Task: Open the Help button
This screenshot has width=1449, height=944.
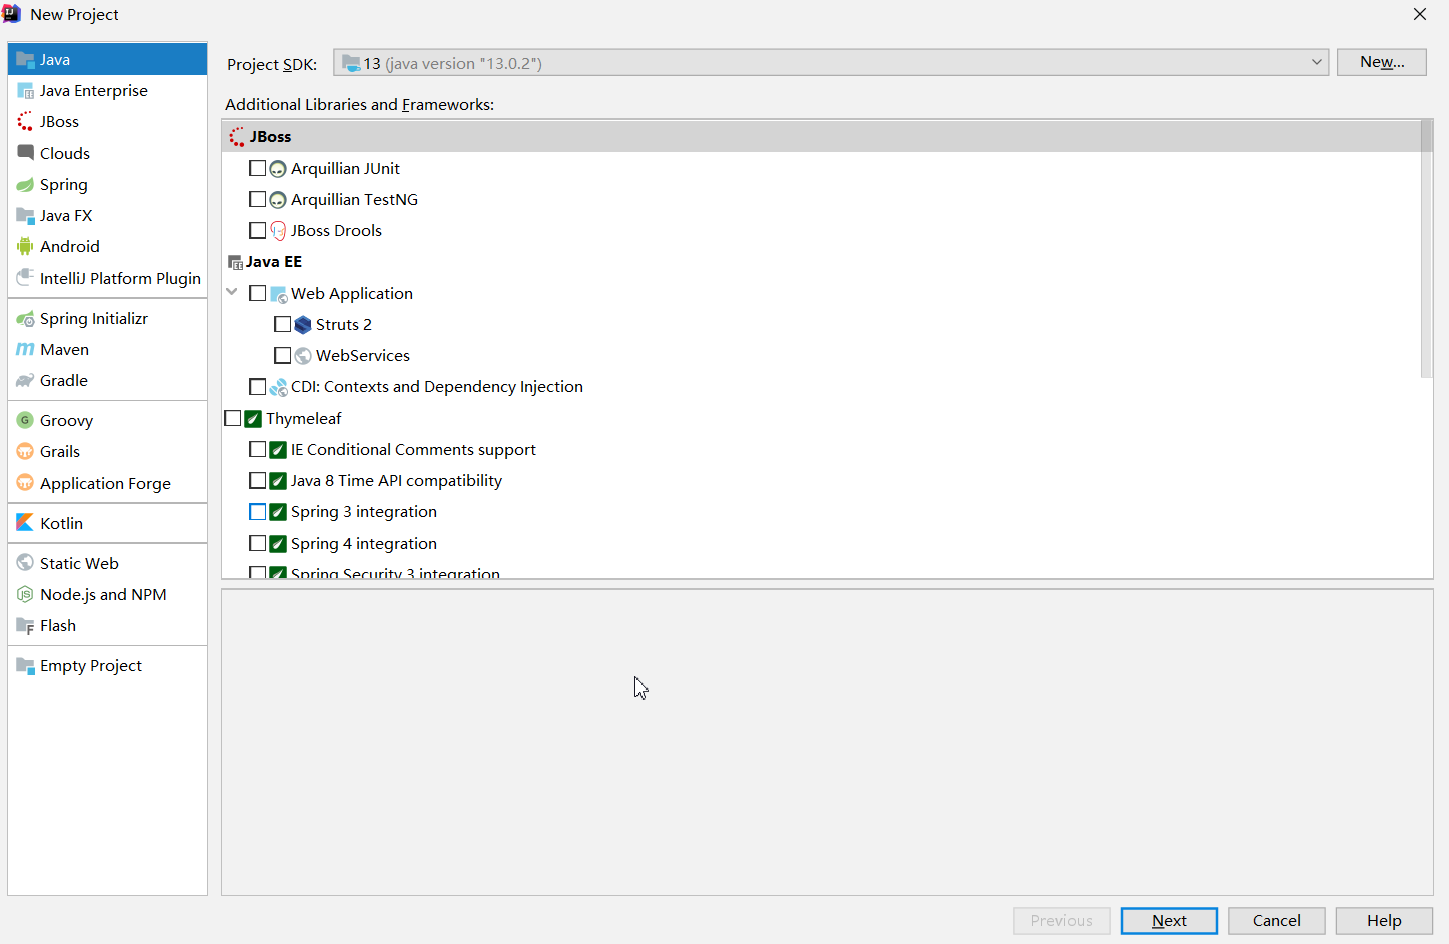Action: pyautogui.click(x=1384, y=921)
